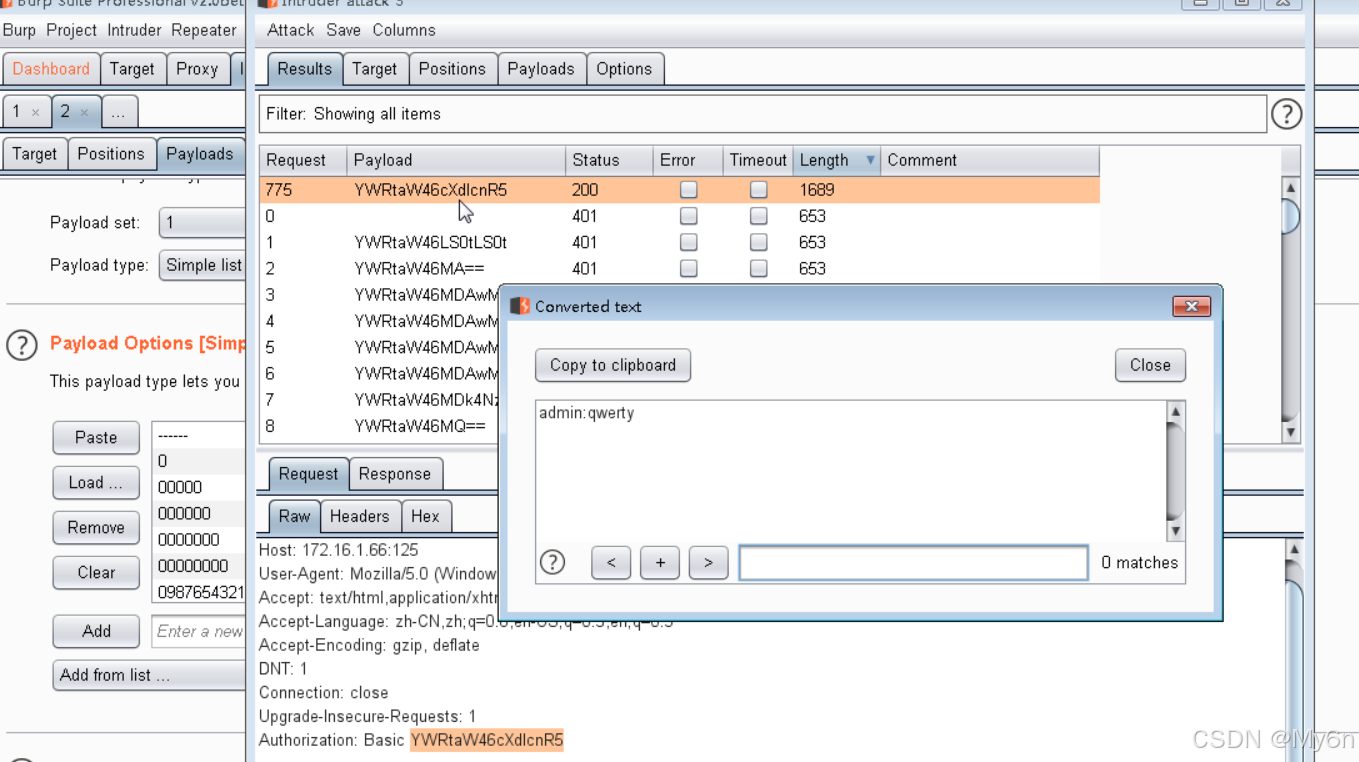Click Copy to clipboard button
The image size is (1359, 762).
tap(613, 365)
